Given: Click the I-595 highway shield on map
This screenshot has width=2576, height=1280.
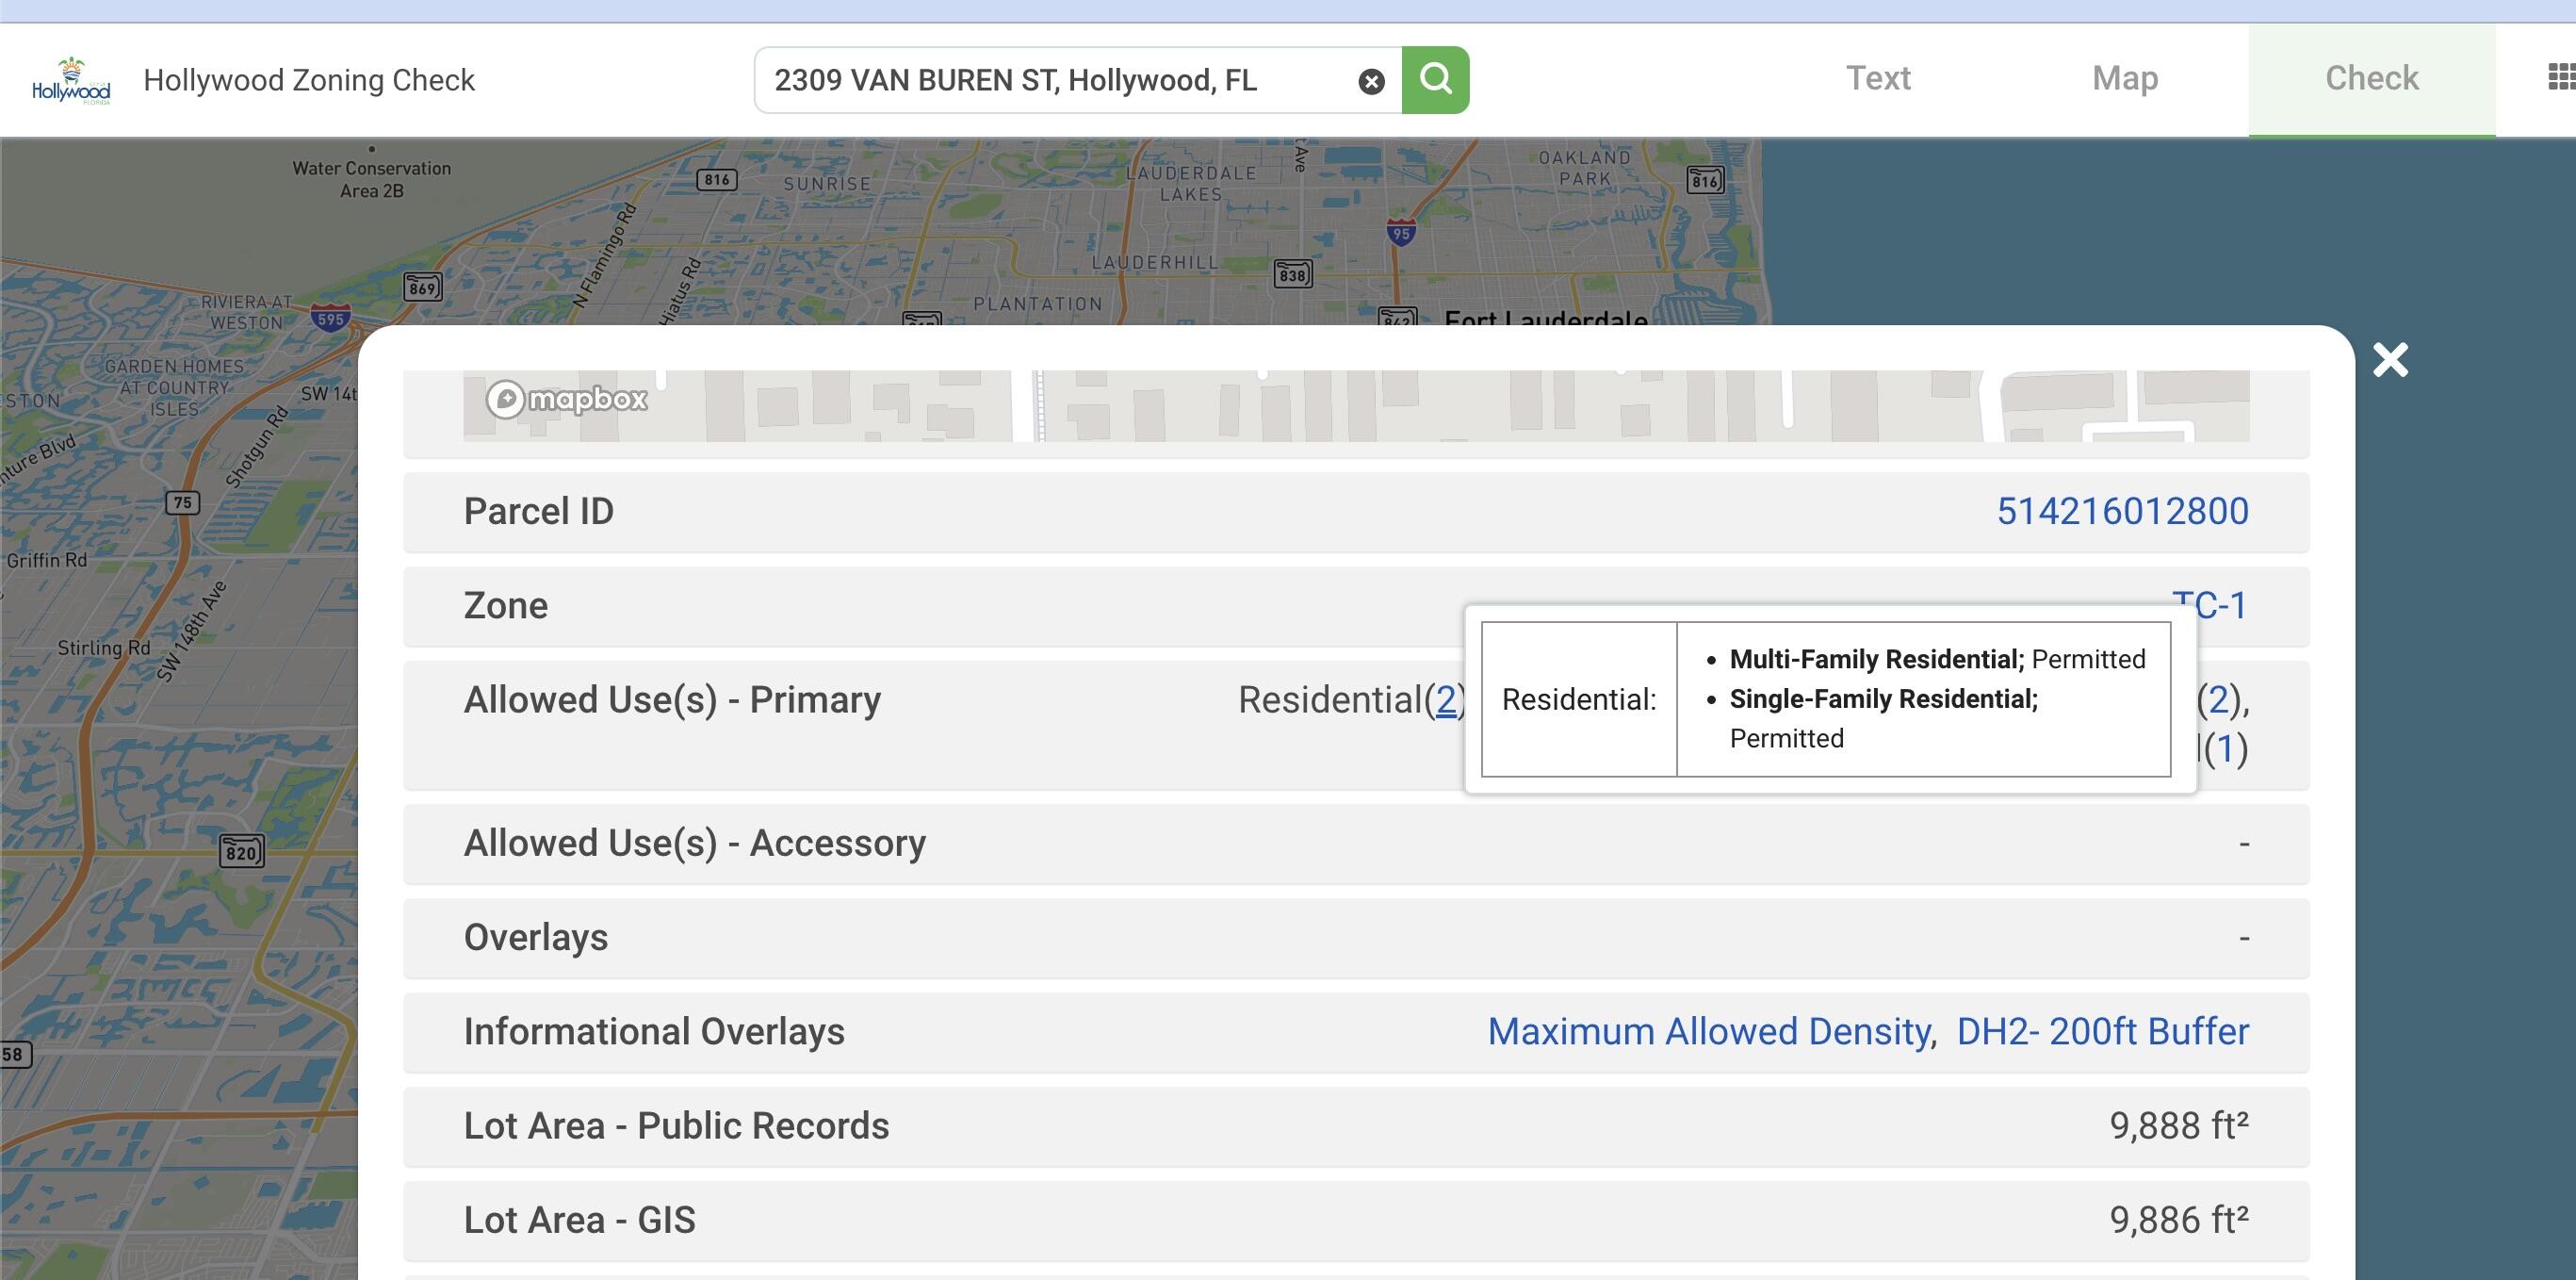Looking at the screenshot, I should click(x=330, y=319).
